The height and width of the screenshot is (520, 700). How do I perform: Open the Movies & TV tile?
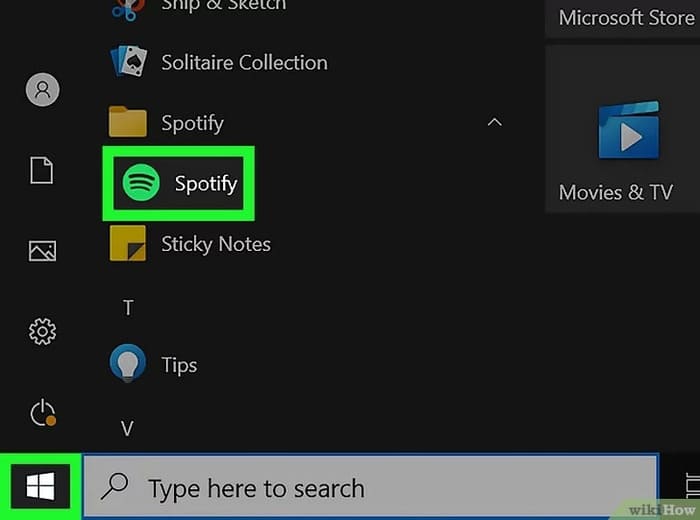tap(615, 150)
